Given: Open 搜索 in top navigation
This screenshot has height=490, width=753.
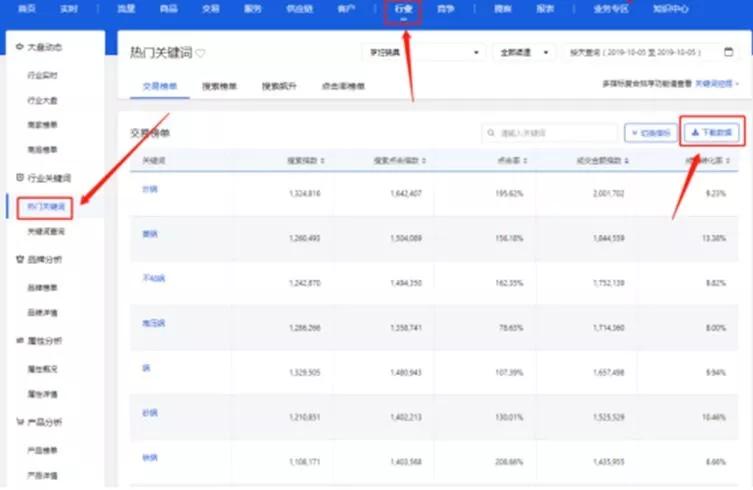Looking at the screenshot, I should click(503, 9).
